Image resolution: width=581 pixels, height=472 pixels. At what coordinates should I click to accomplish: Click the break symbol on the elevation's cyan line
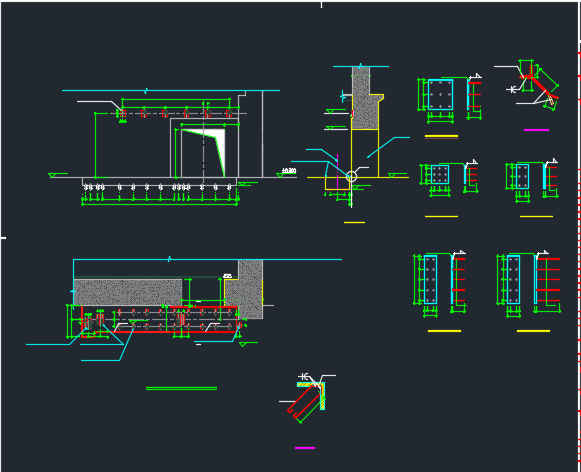(x=147, y=90)
